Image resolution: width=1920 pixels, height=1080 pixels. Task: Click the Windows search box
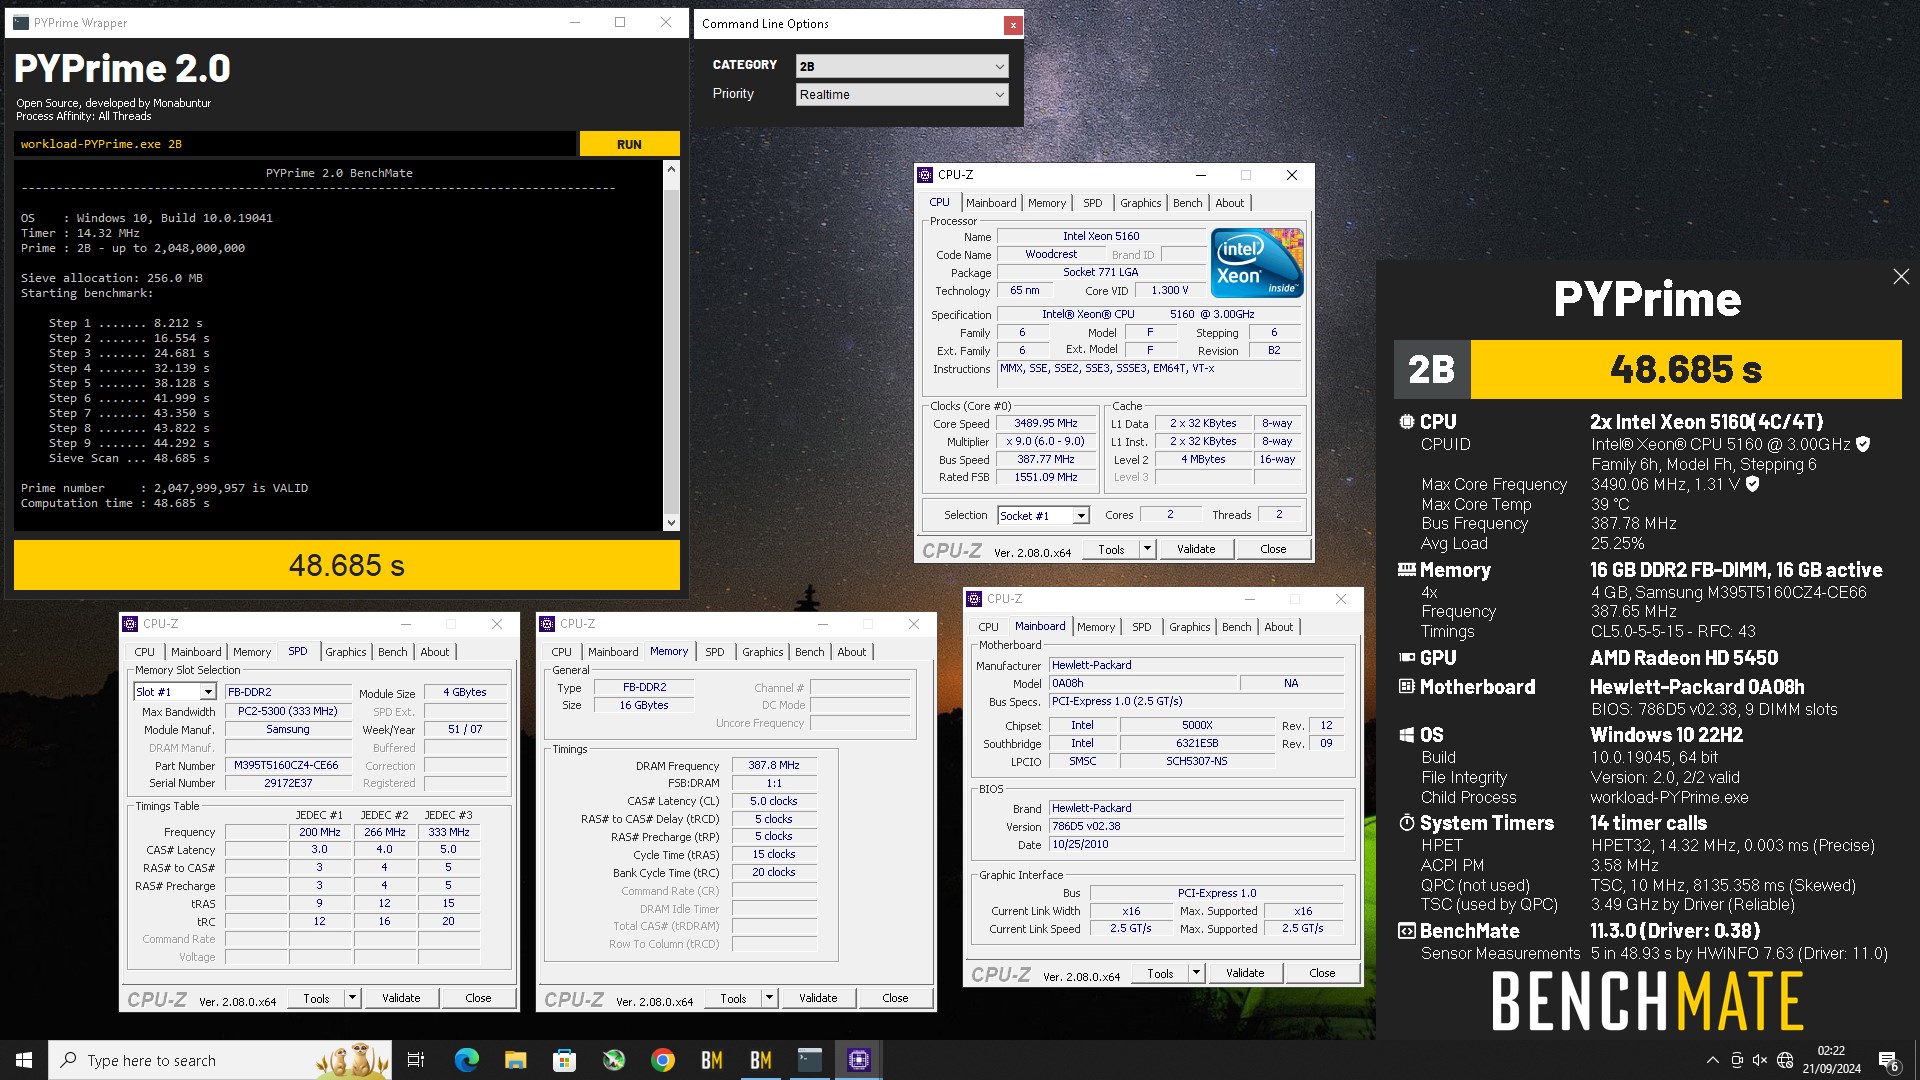point(220,1060)
